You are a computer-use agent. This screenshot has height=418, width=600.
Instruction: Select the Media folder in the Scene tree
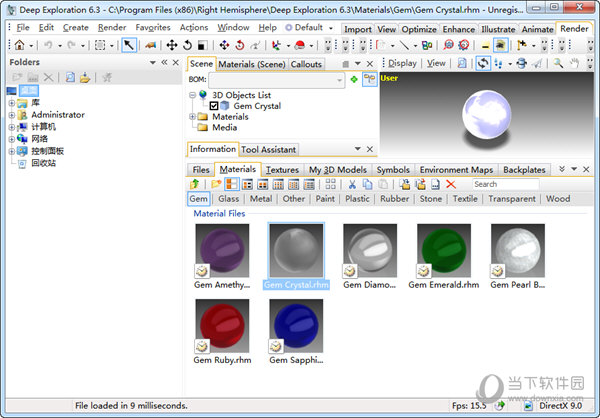click(x=224, y=127)
